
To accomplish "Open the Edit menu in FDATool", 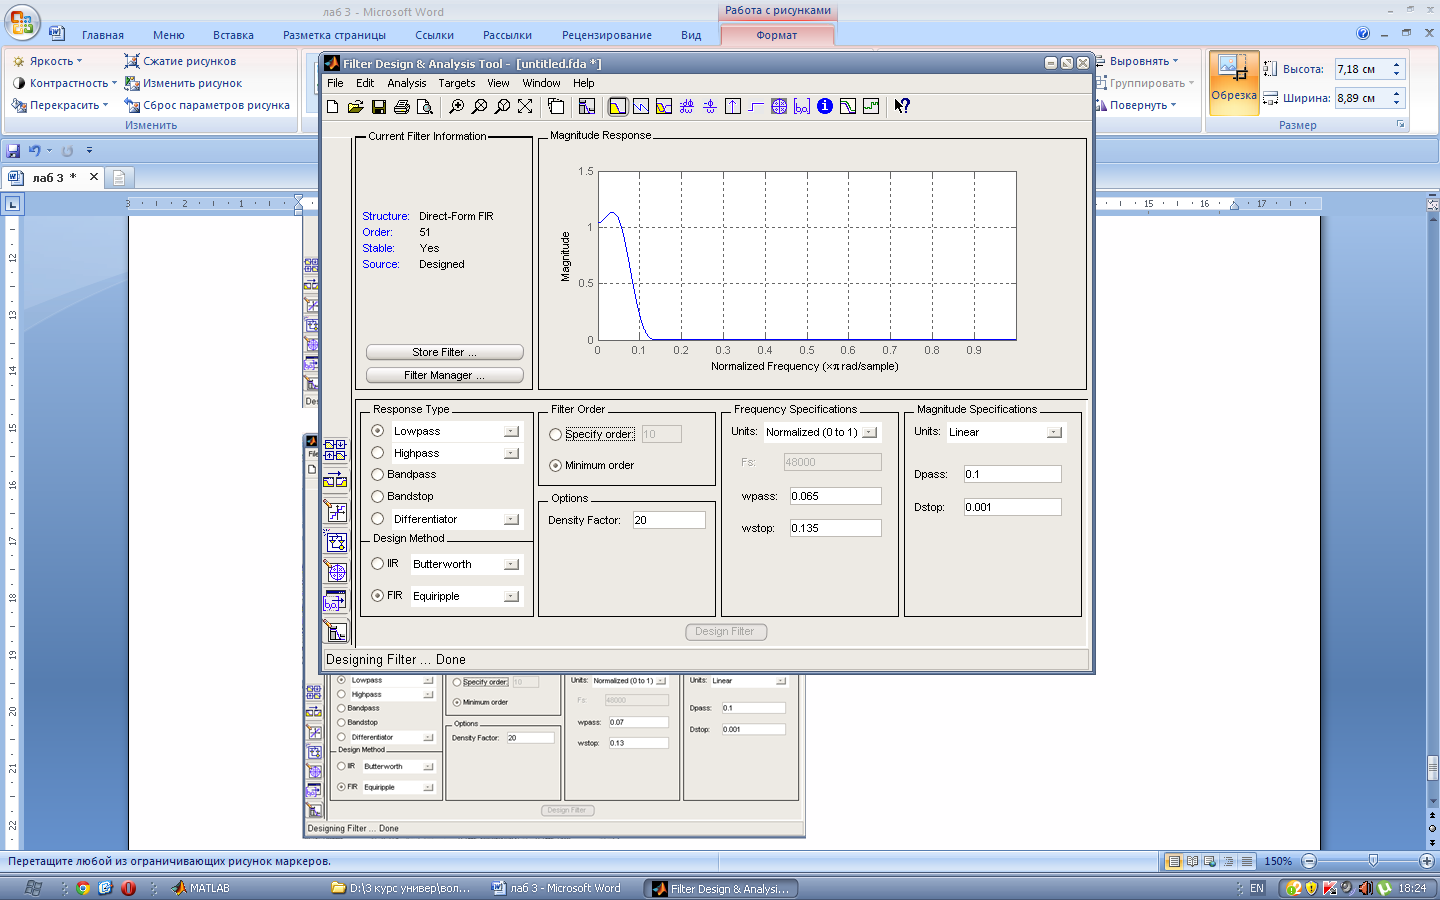I will tap(365, 83).
